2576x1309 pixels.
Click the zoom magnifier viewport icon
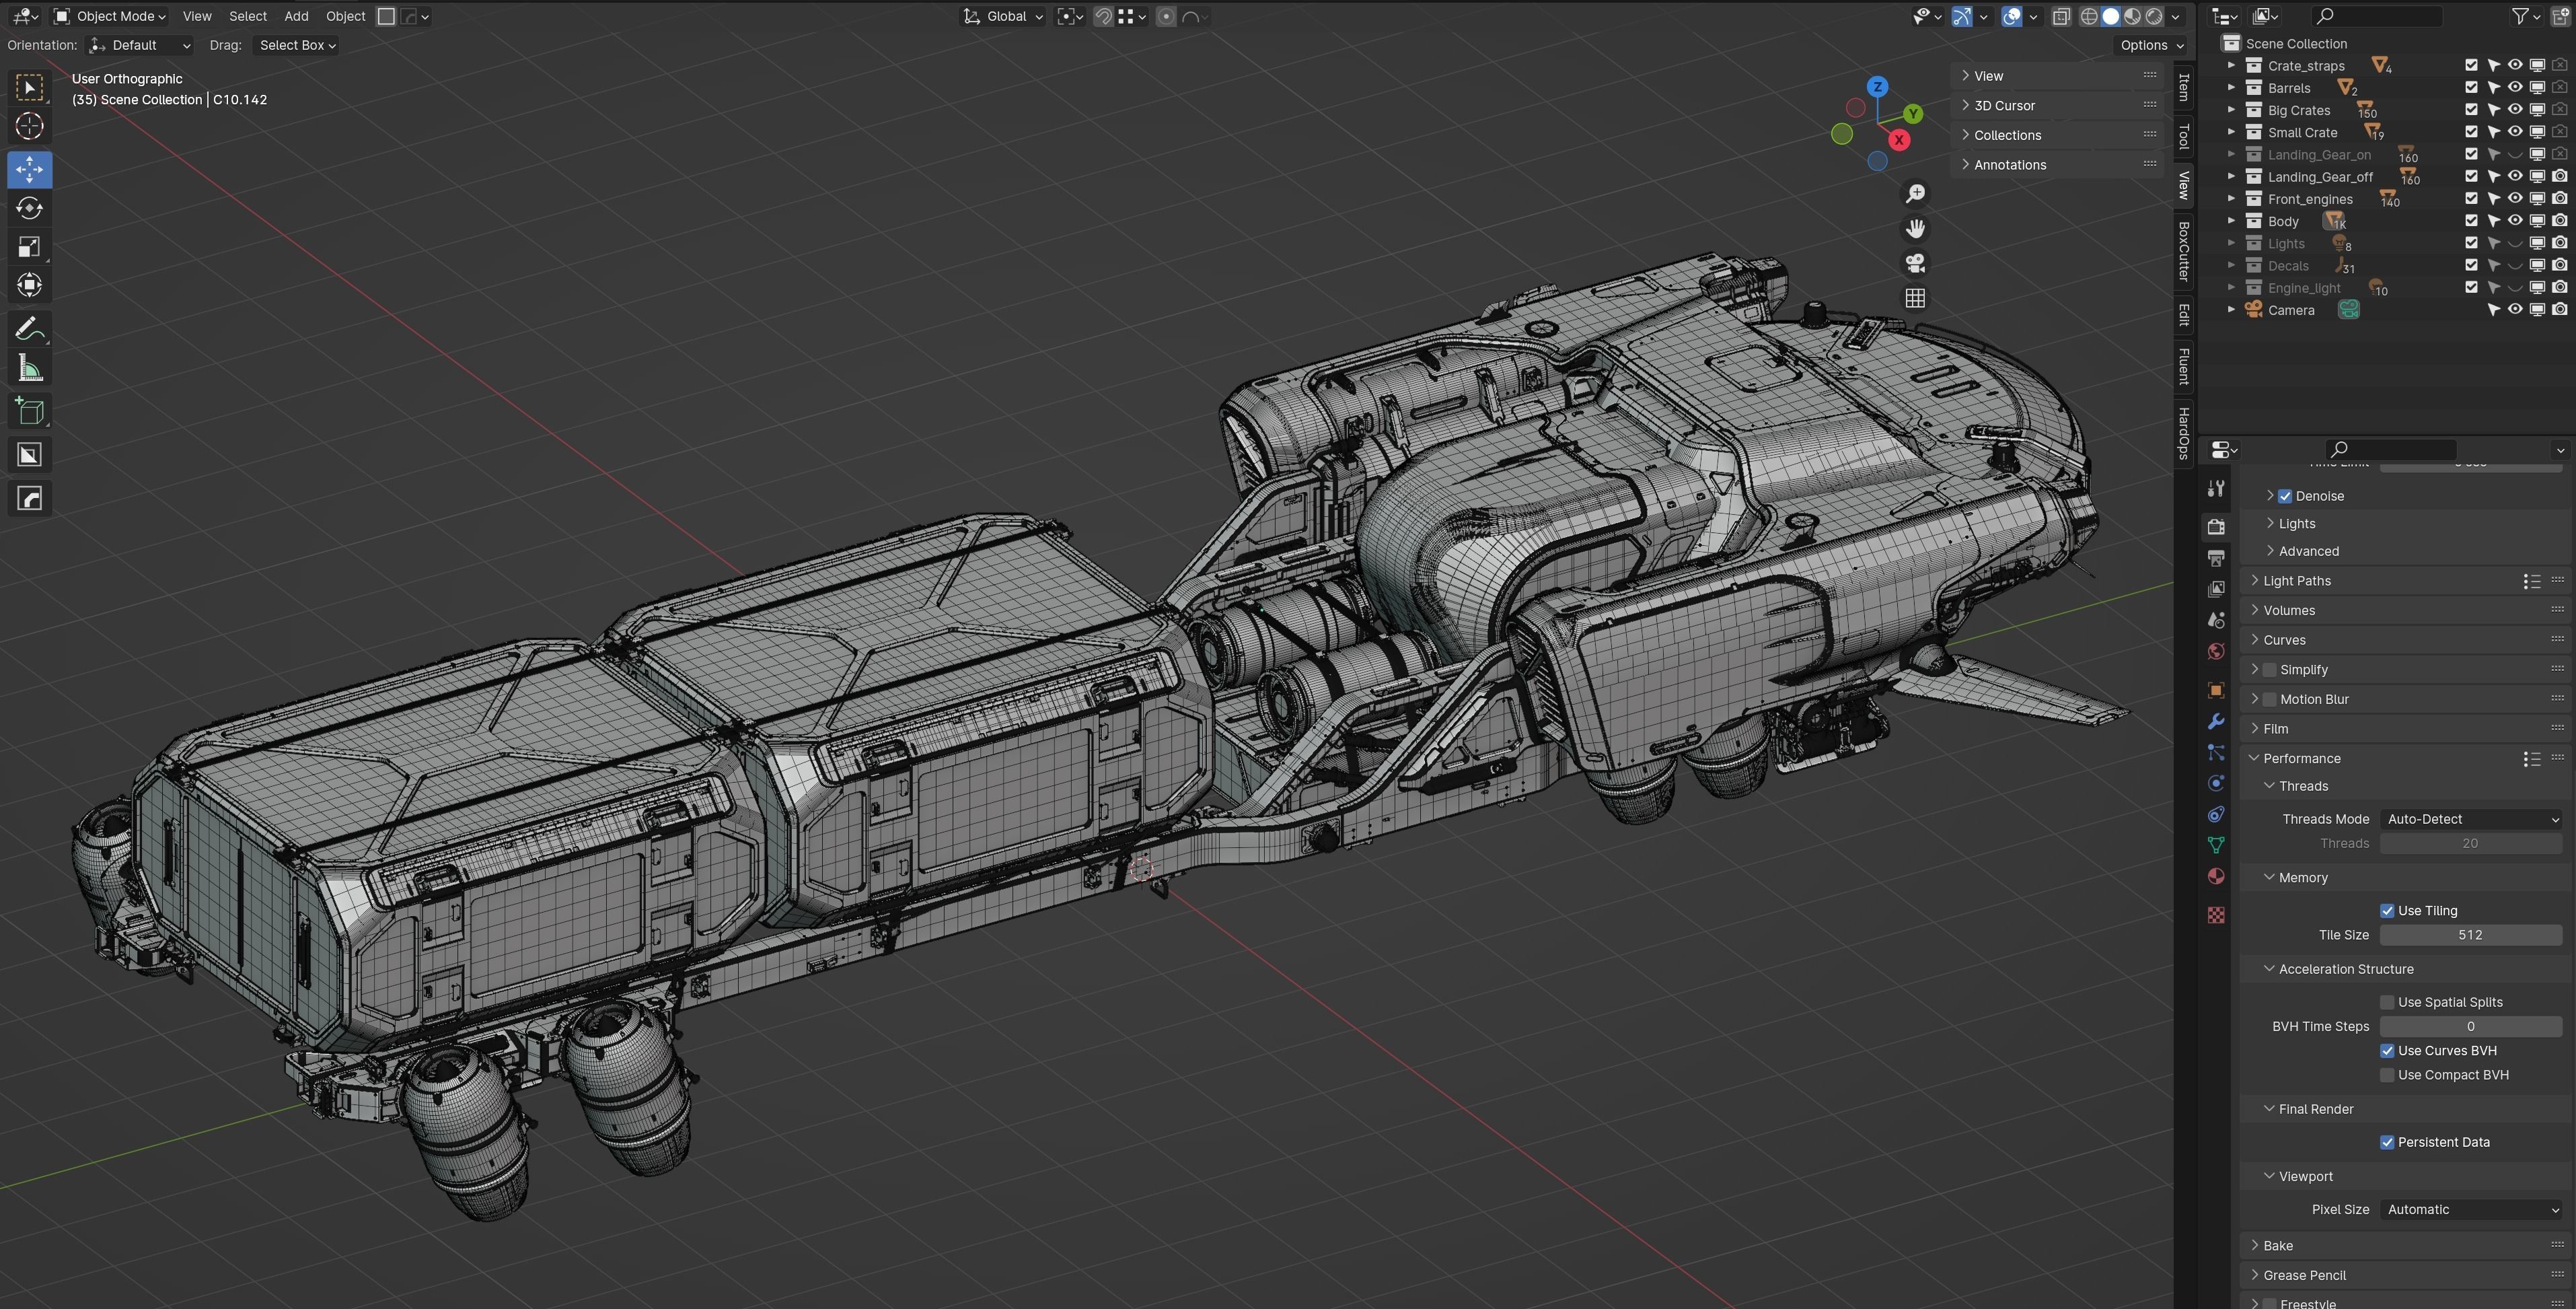pyautogui.click(x=1915, y=194)
